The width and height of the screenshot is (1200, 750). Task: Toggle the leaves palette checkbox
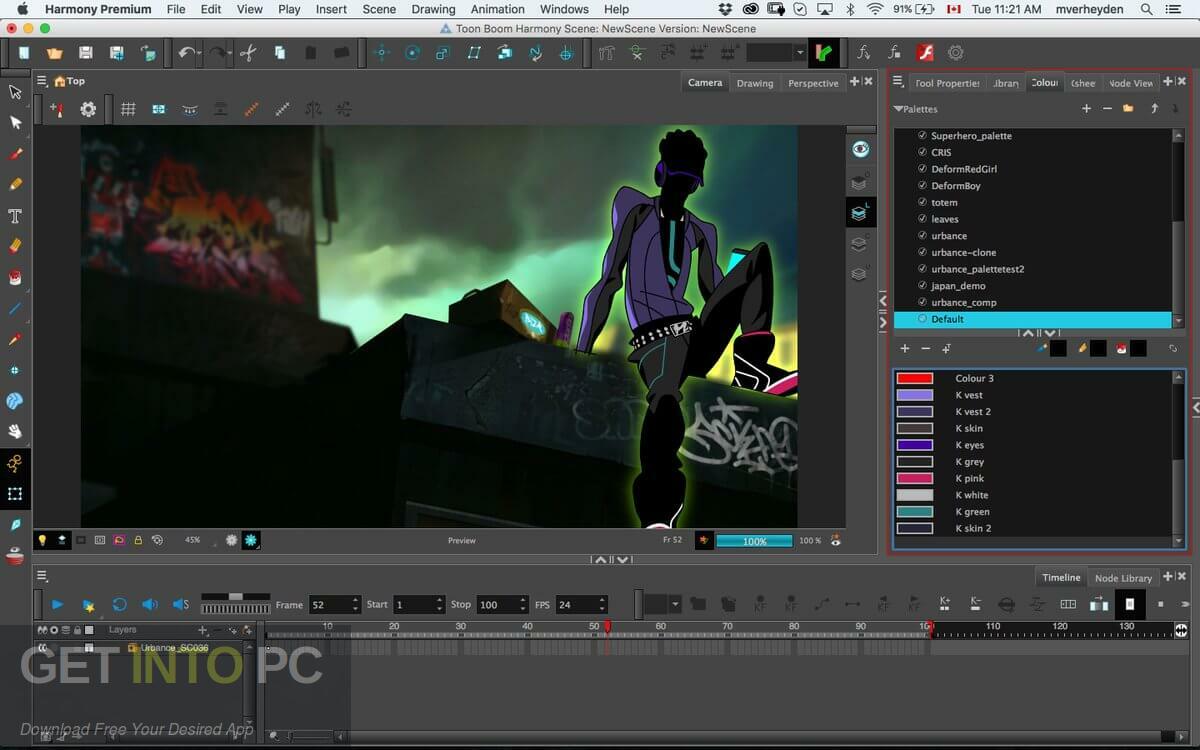coord(922,219)
